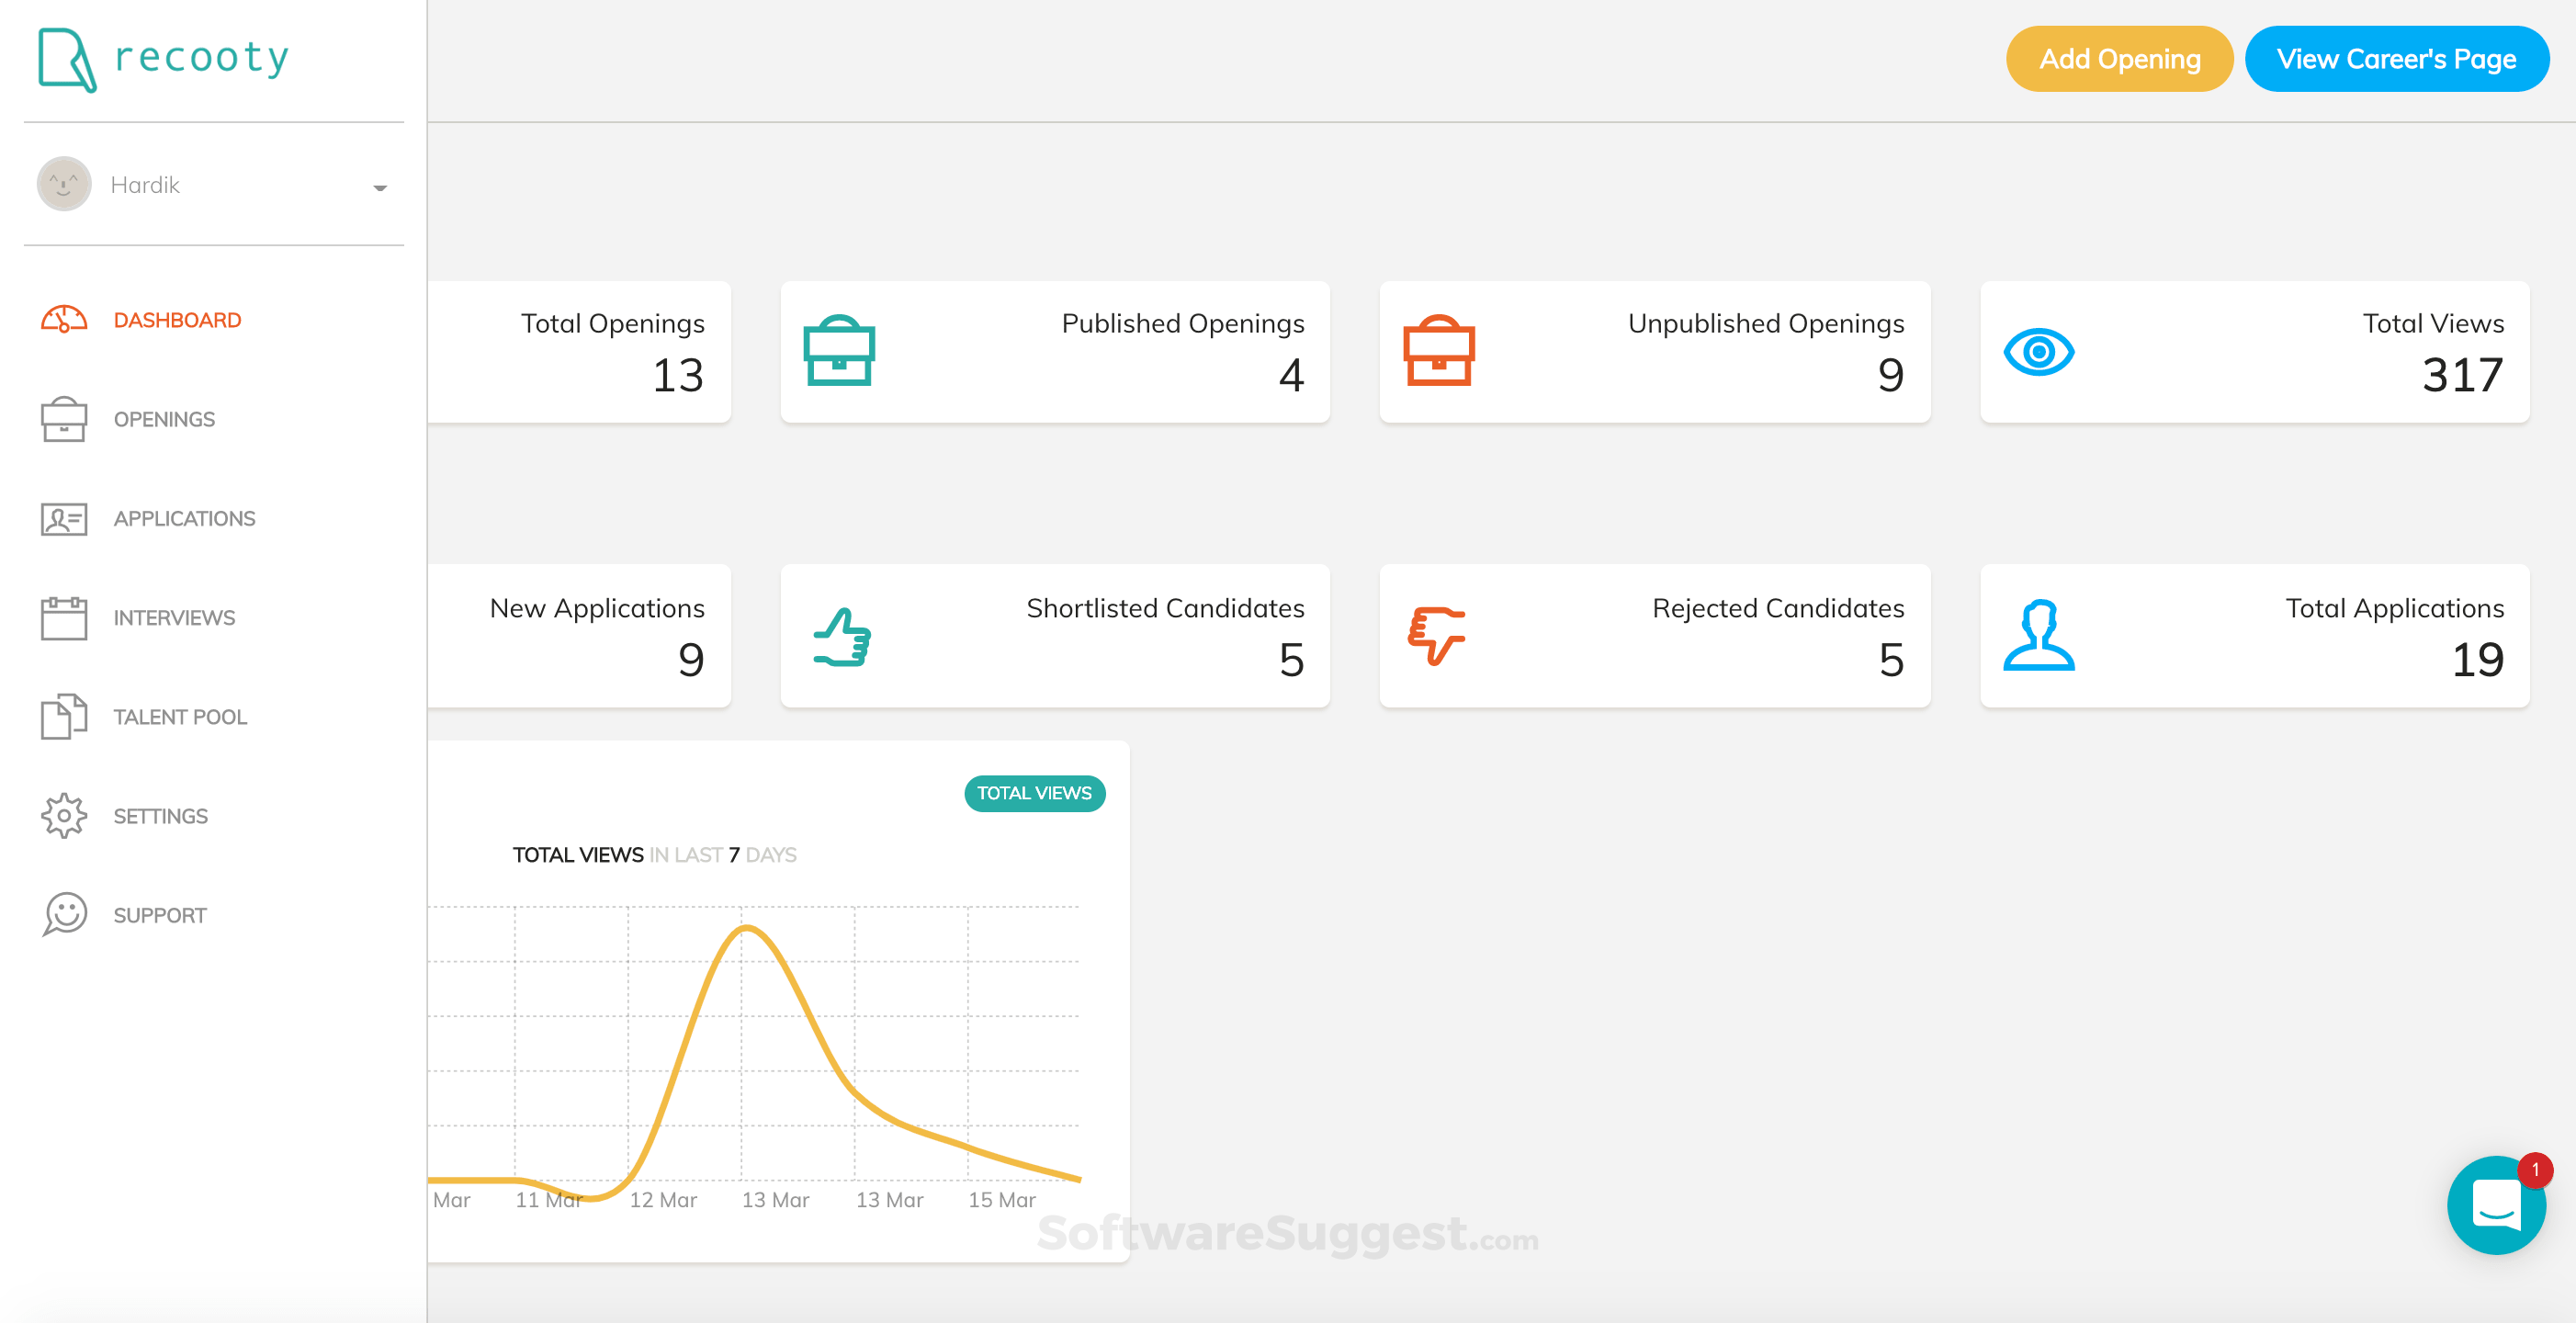Image resolution: width=2576 pixels, height=1323 pixels.
Task: Click the Shortlisted Candidates thumbs-up icon
Action: pyautogui.click(x=841, y=637)
